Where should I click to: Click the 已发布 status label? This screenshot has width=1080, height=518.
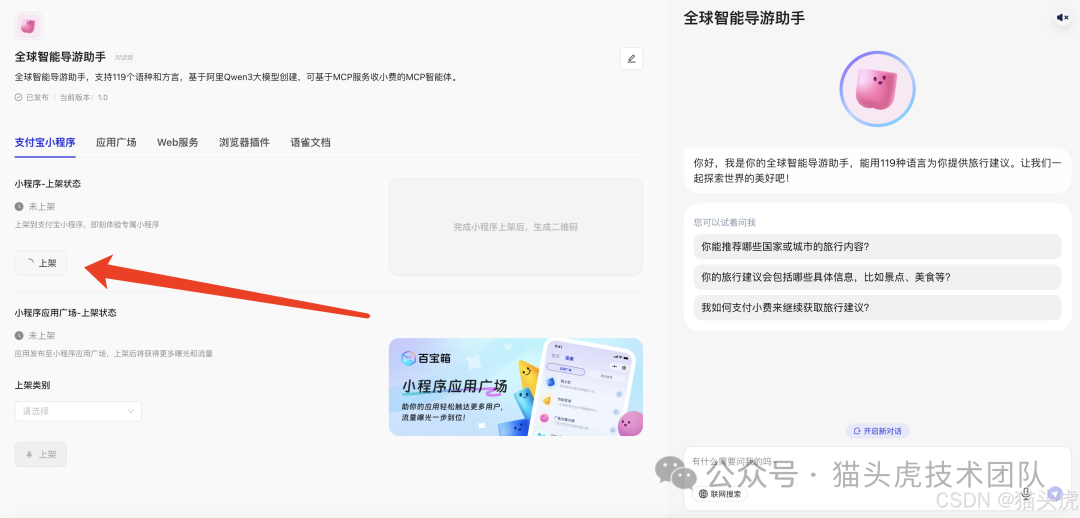tap(32, 97)
